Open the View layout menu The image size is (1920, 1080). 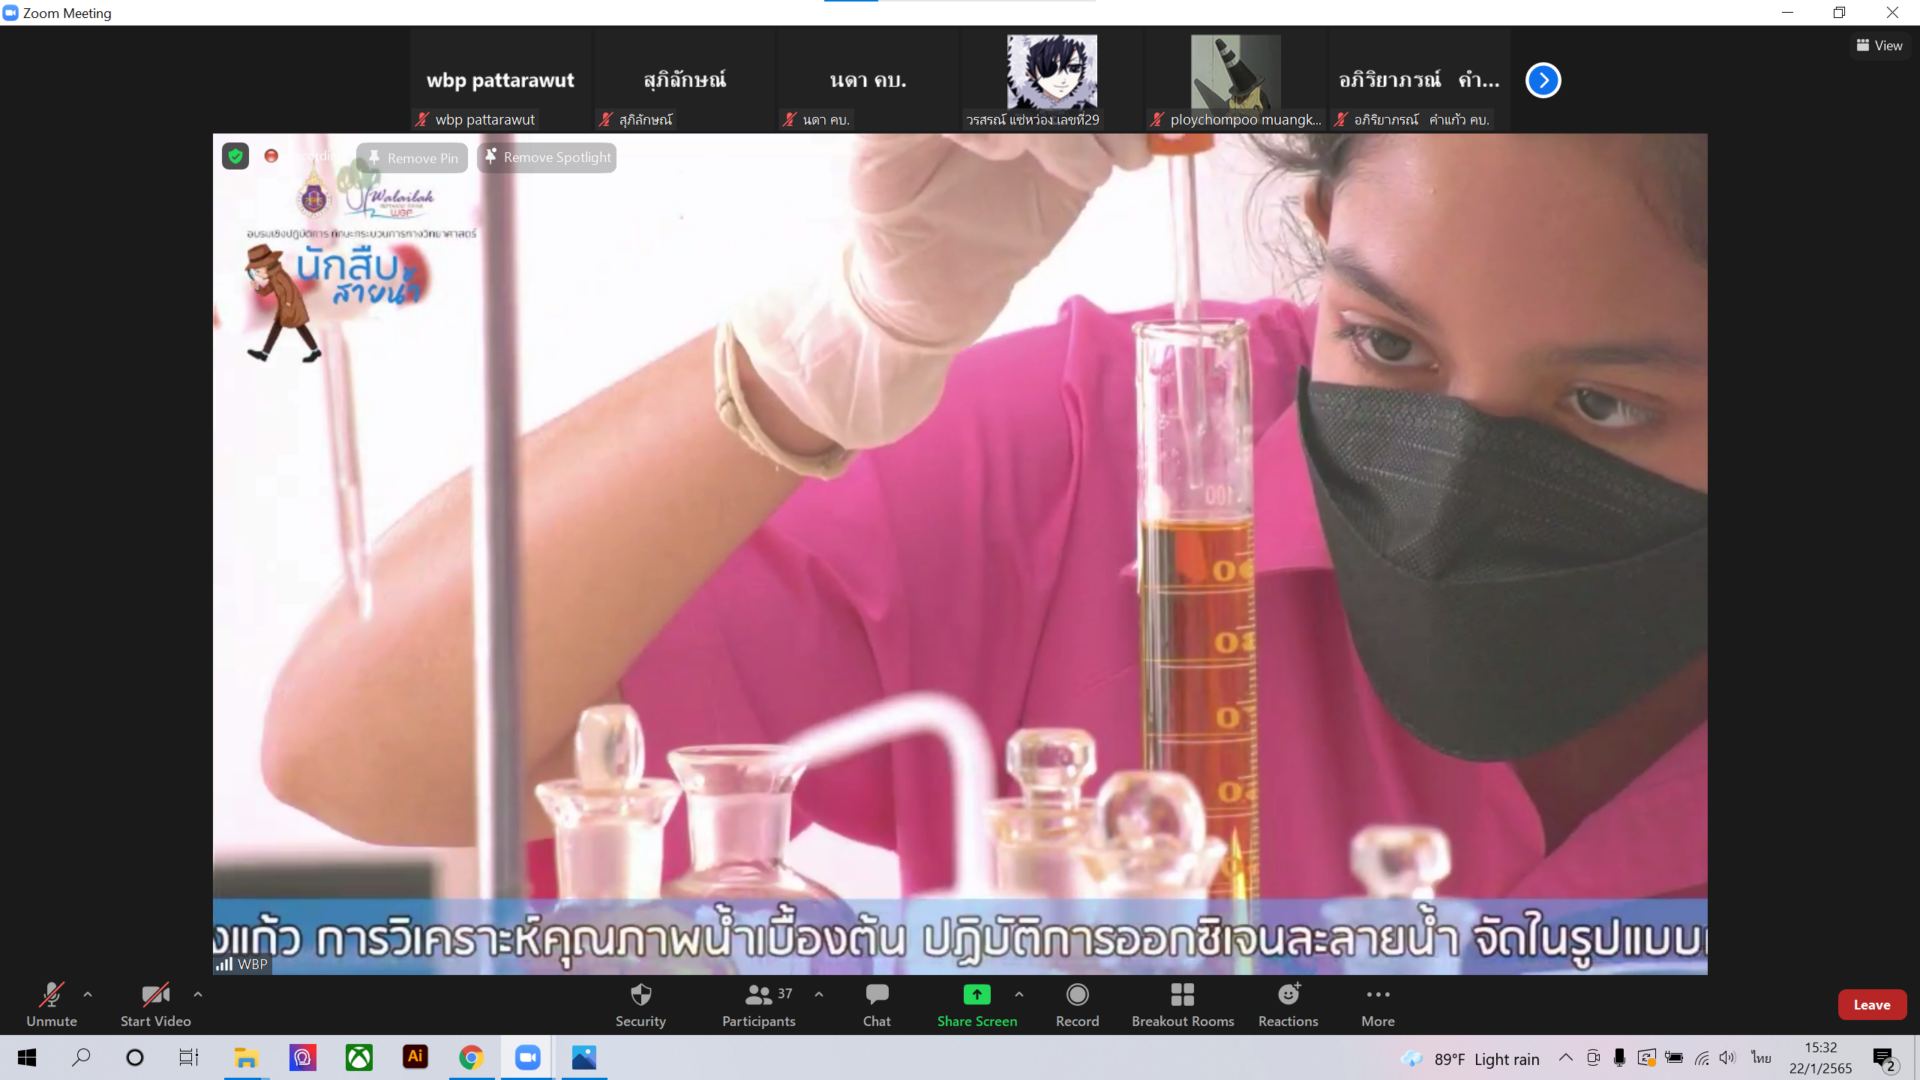[1879, 46]
